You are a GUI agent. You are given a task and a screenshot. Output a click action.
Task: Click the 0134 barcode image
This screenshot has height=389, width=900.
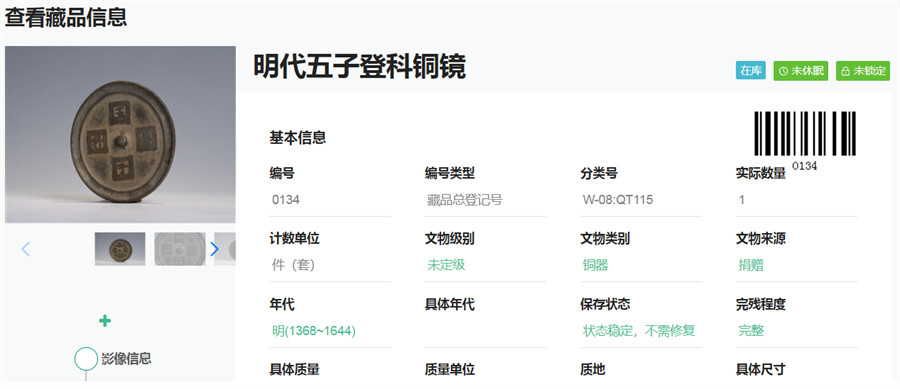[805, 141]
